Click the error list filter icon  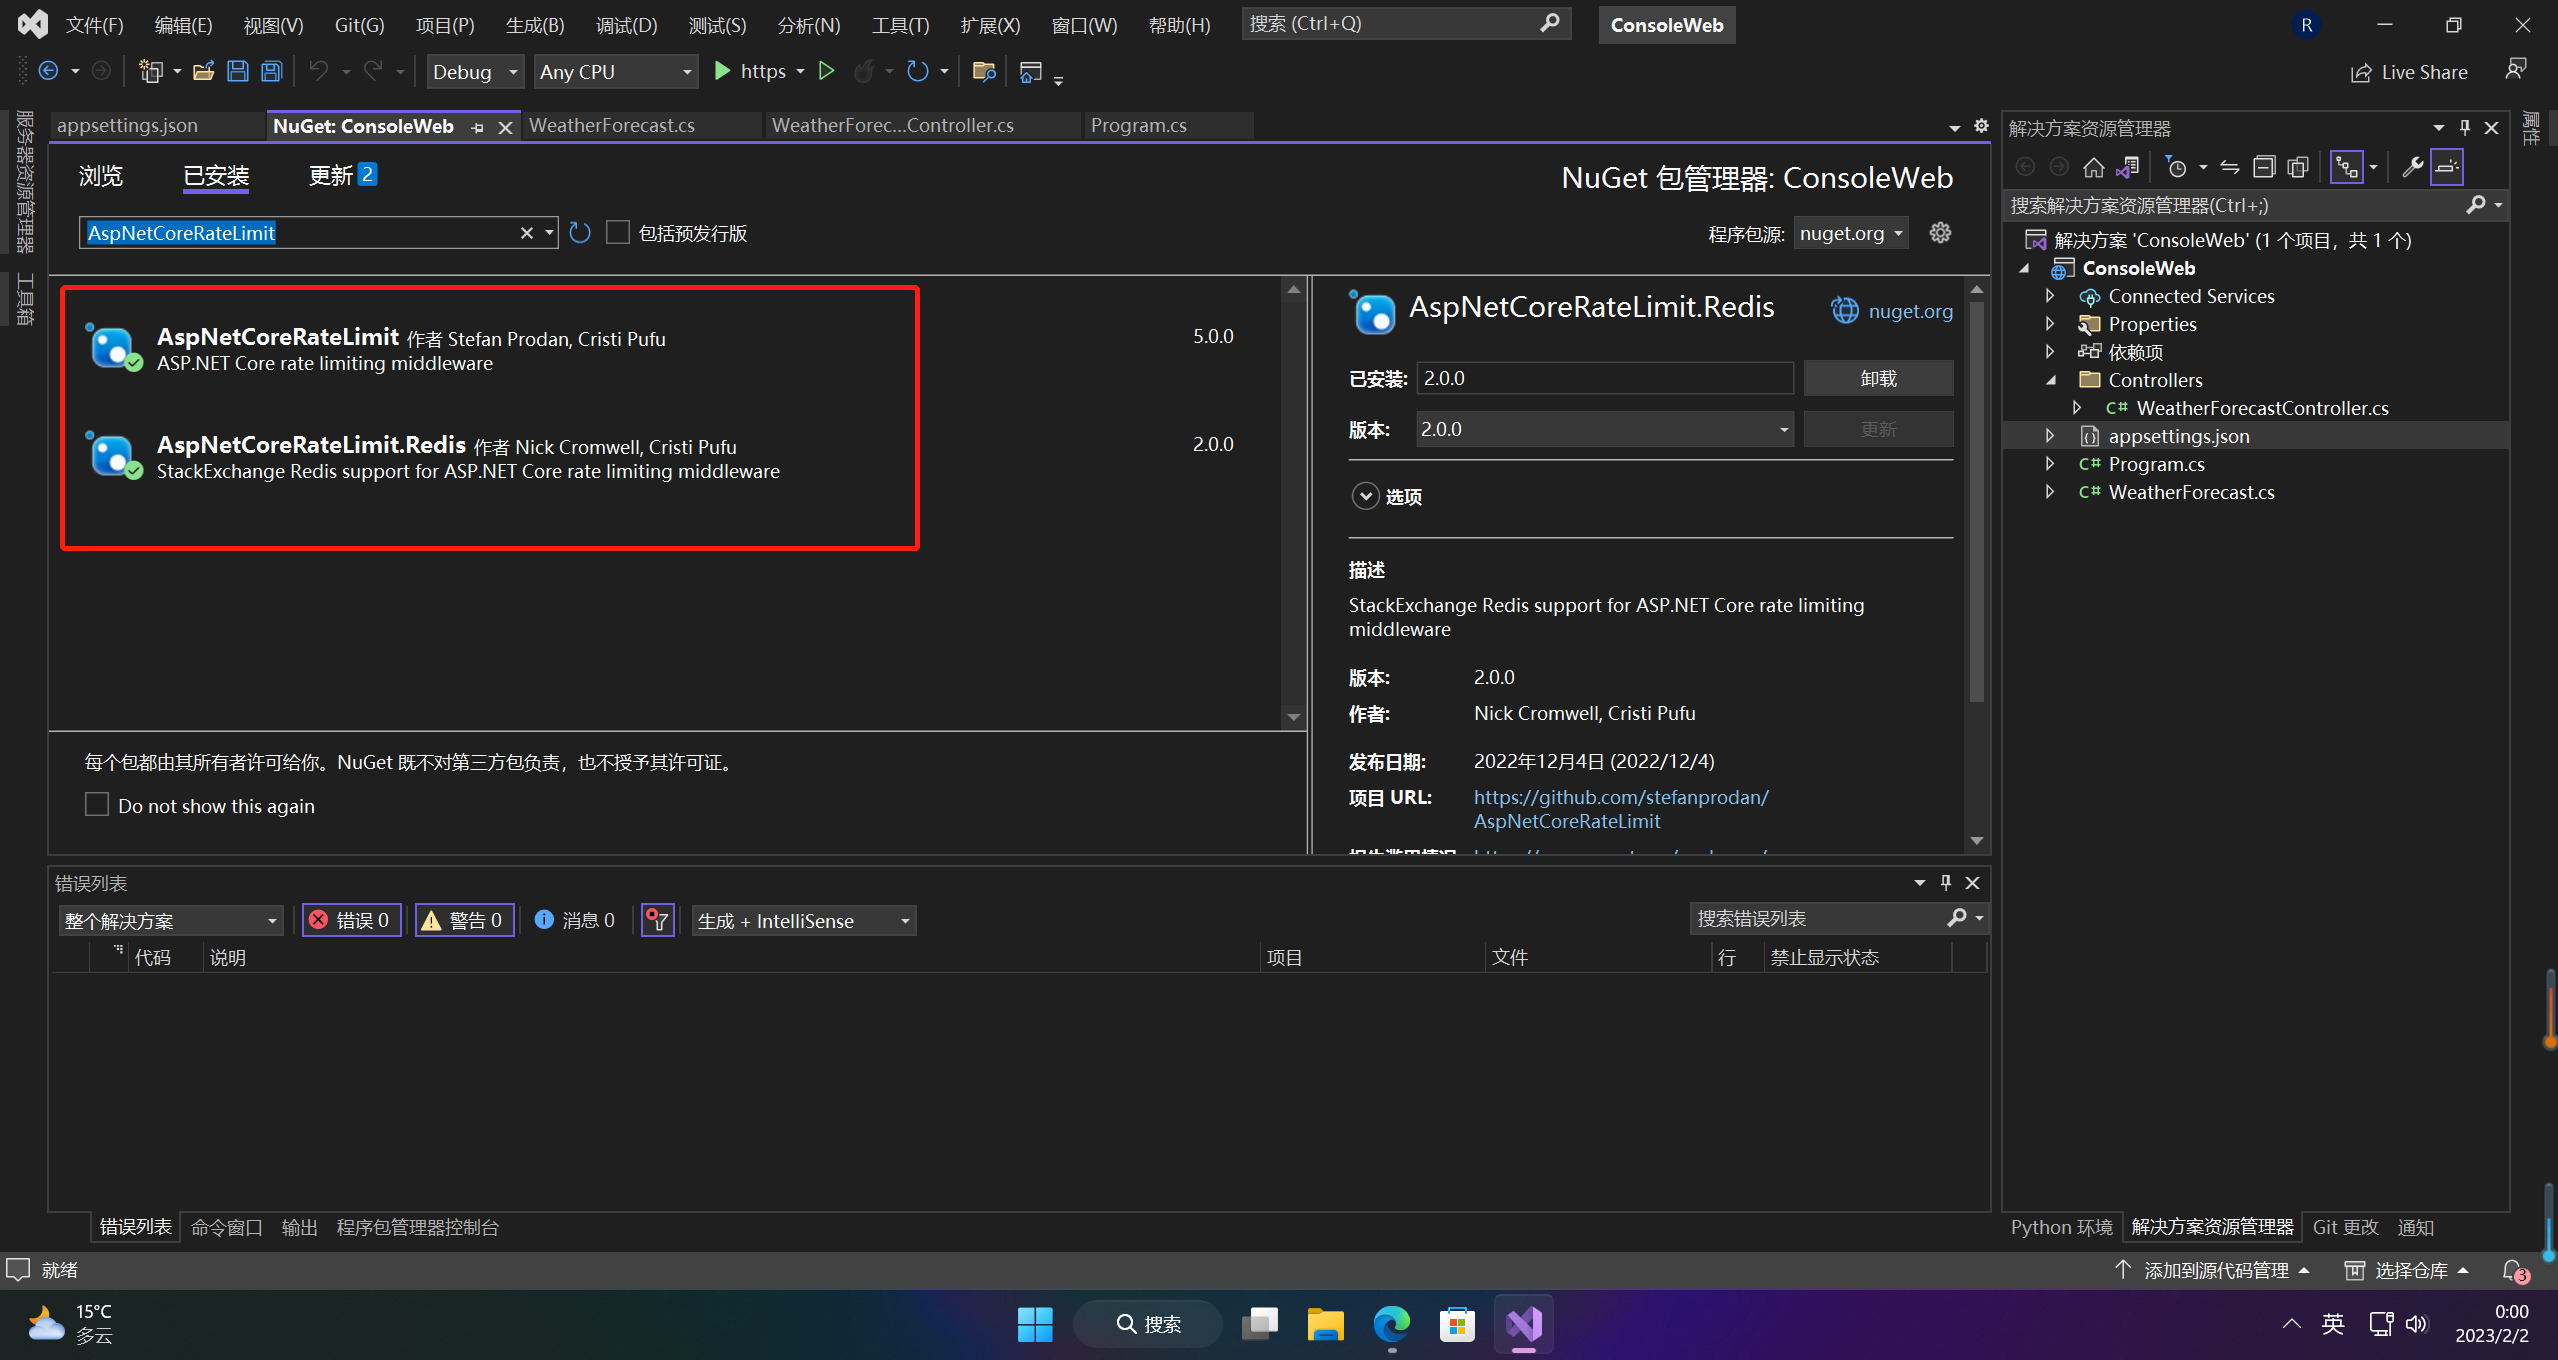tap(657, 920)
